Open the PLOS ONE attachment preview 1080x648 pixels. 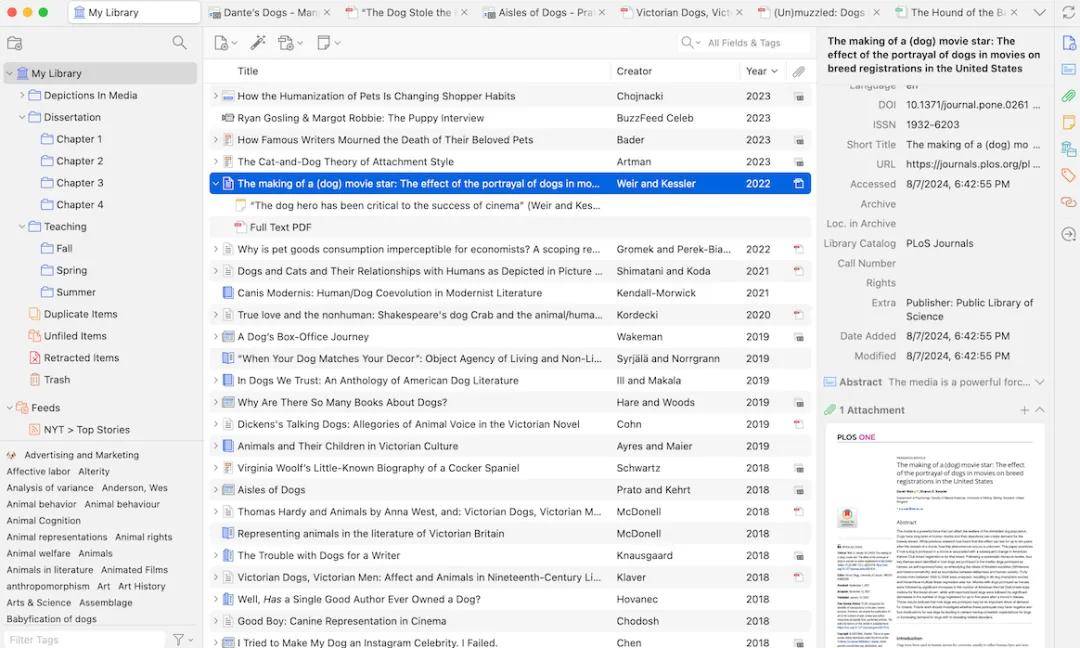coord(935,537)
